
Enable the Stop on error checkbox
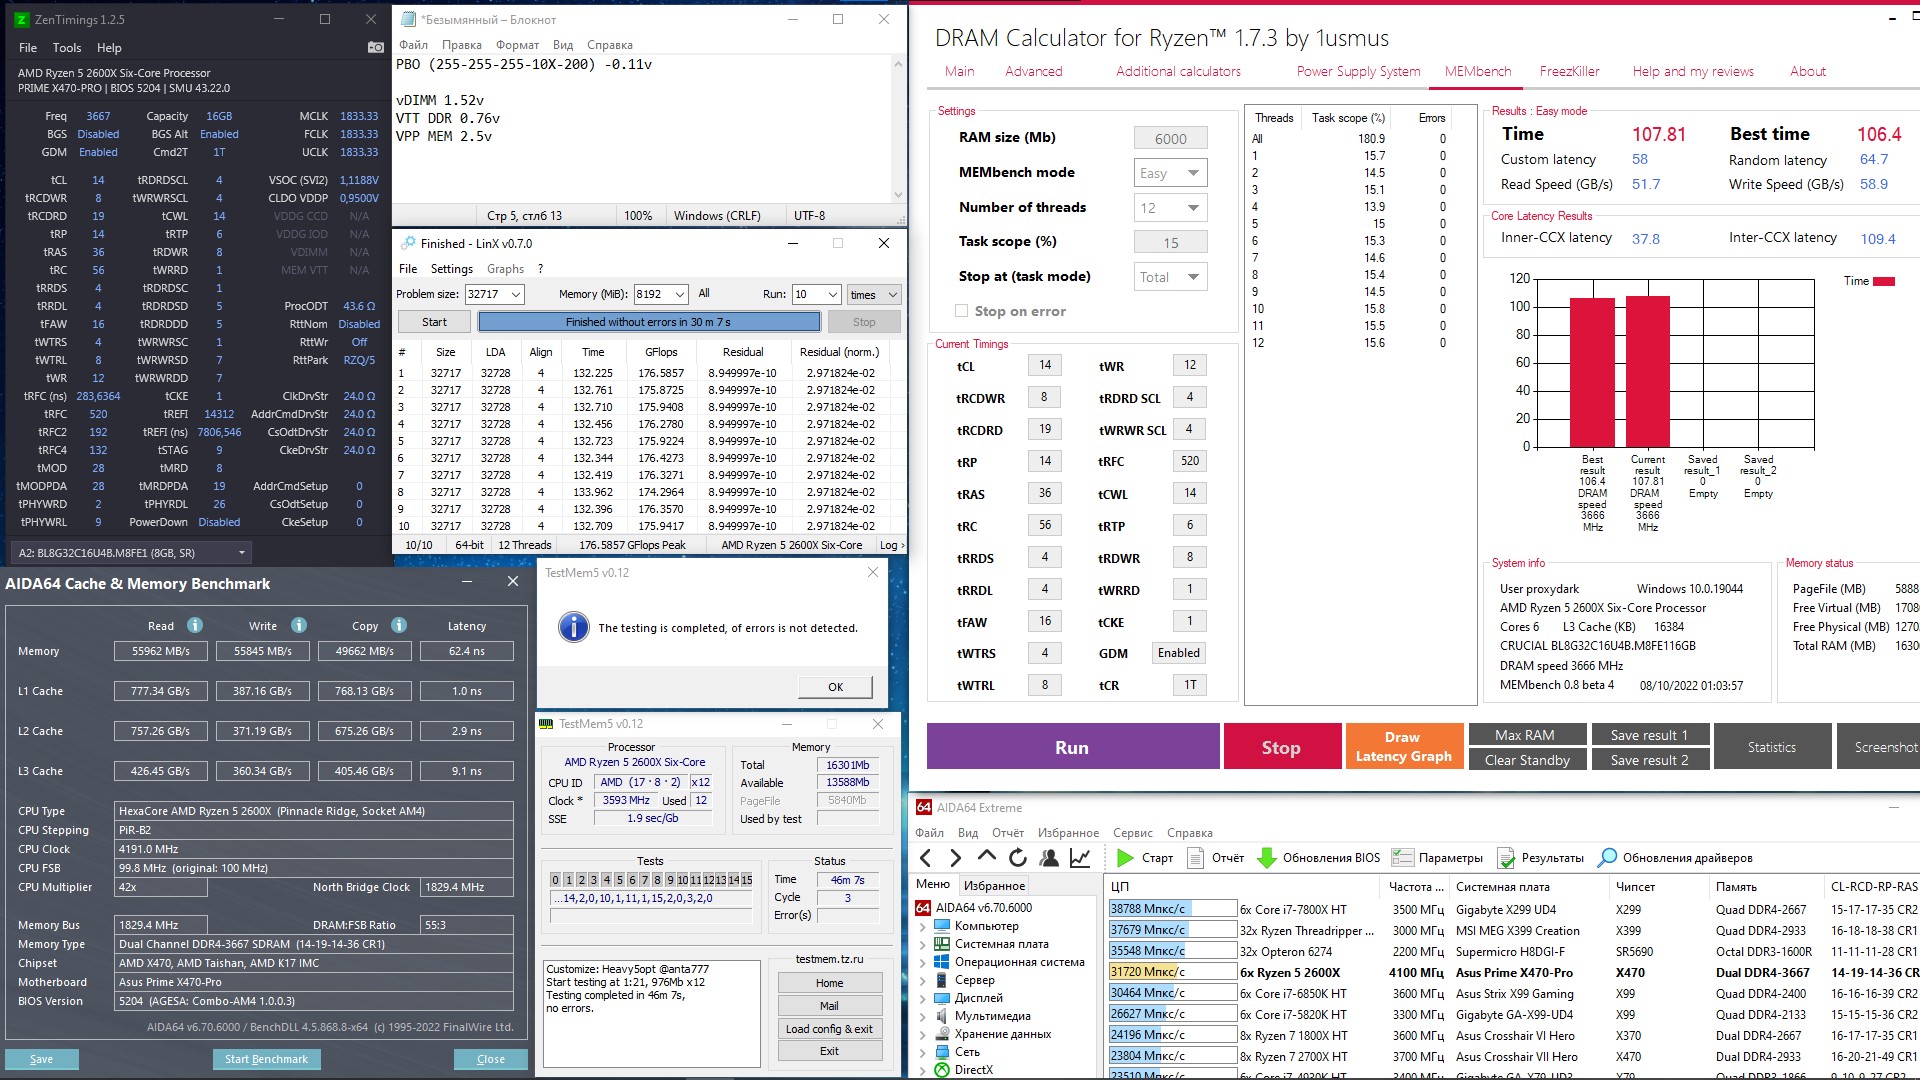click(x=962, y=311)
